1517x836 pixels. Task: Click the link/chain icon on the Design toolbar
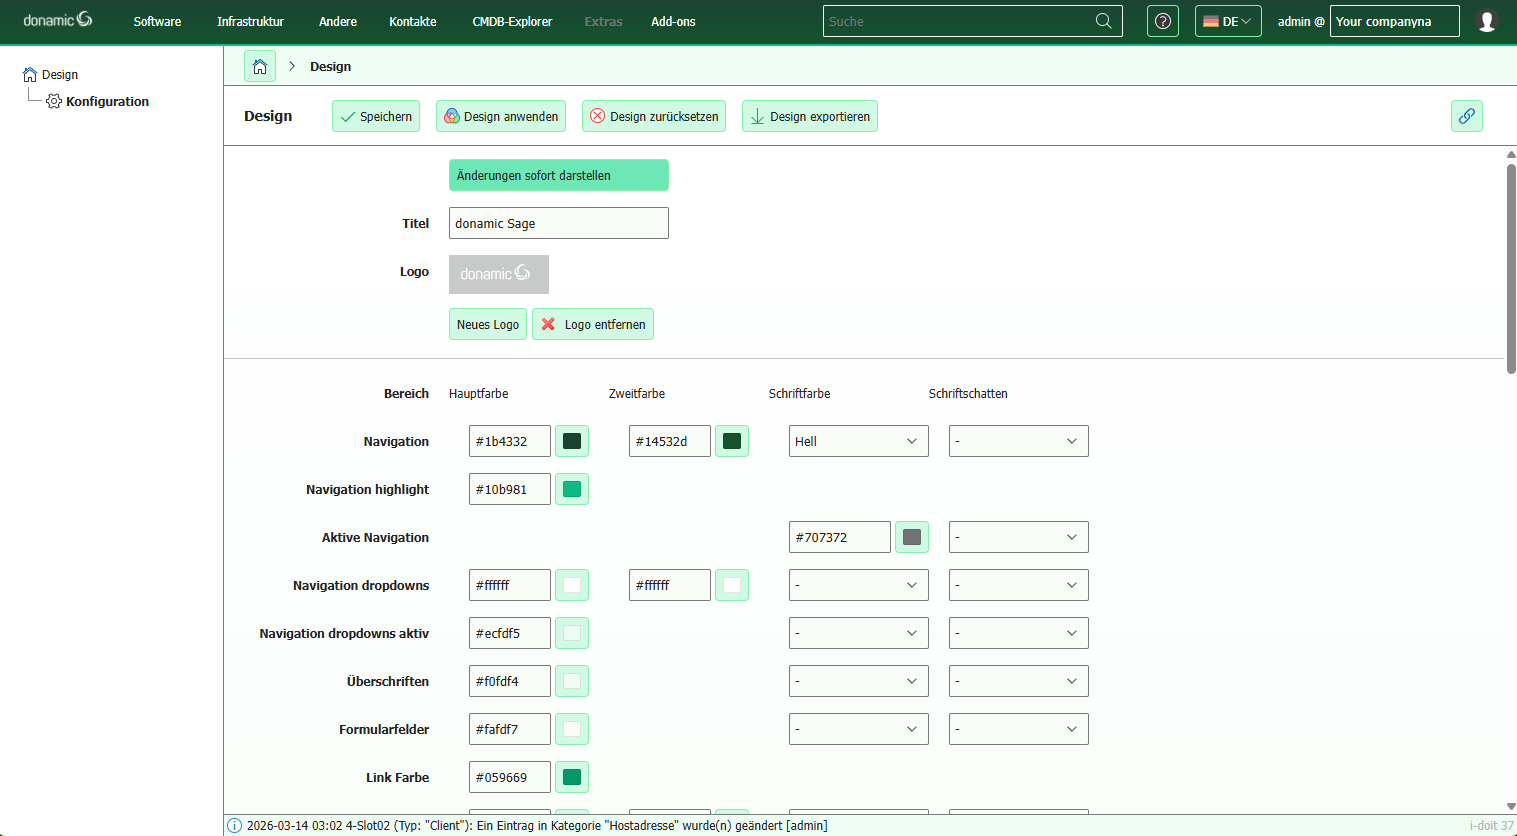[1467, 115]
